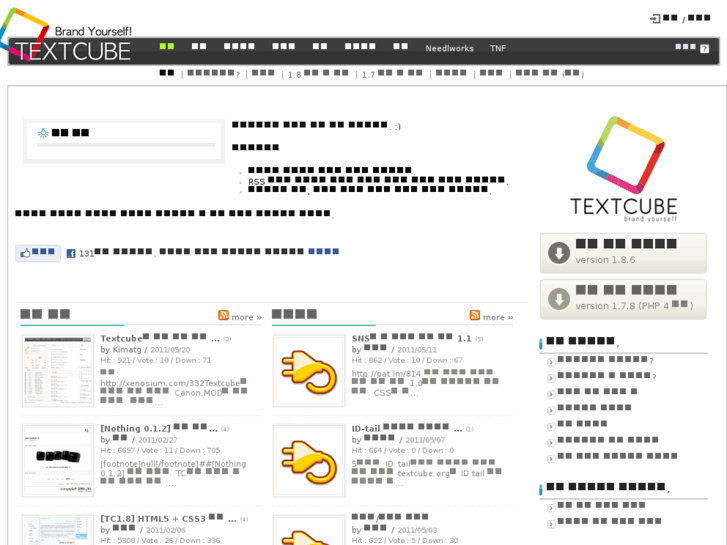Open Textcube skin post title by Kimatg

(160, 338)
